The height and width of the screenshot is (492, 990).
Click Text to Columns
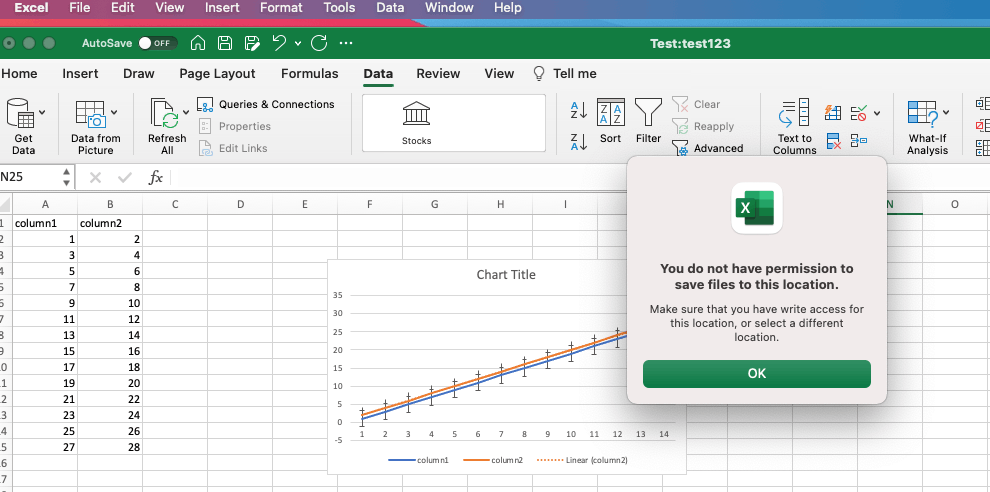tap(794, 127)
